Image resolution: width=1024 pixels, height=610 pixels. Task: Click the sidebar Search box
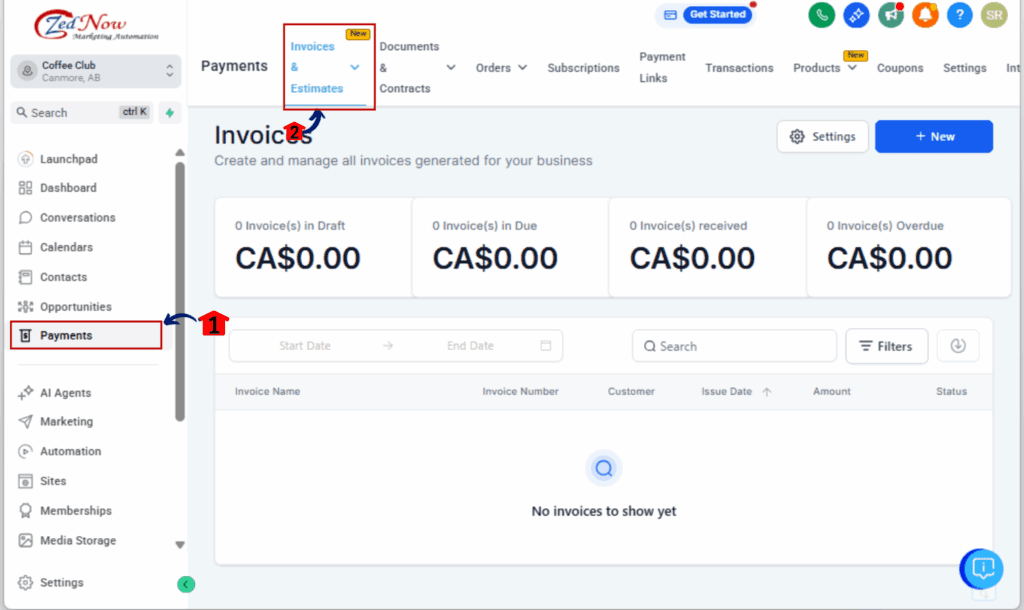tap(82, 112)
